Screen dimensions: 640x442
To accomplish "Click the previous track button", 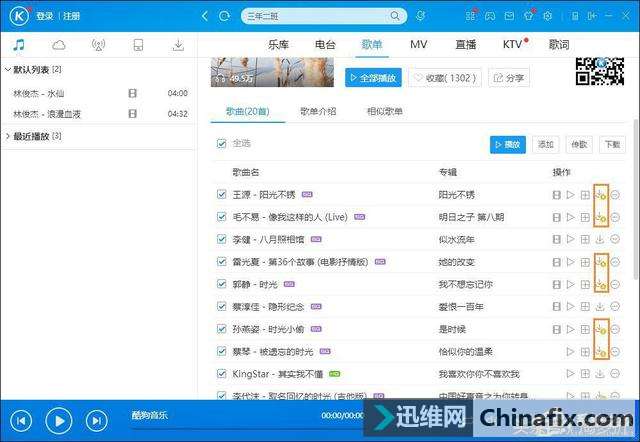I will tap(21, 421).
